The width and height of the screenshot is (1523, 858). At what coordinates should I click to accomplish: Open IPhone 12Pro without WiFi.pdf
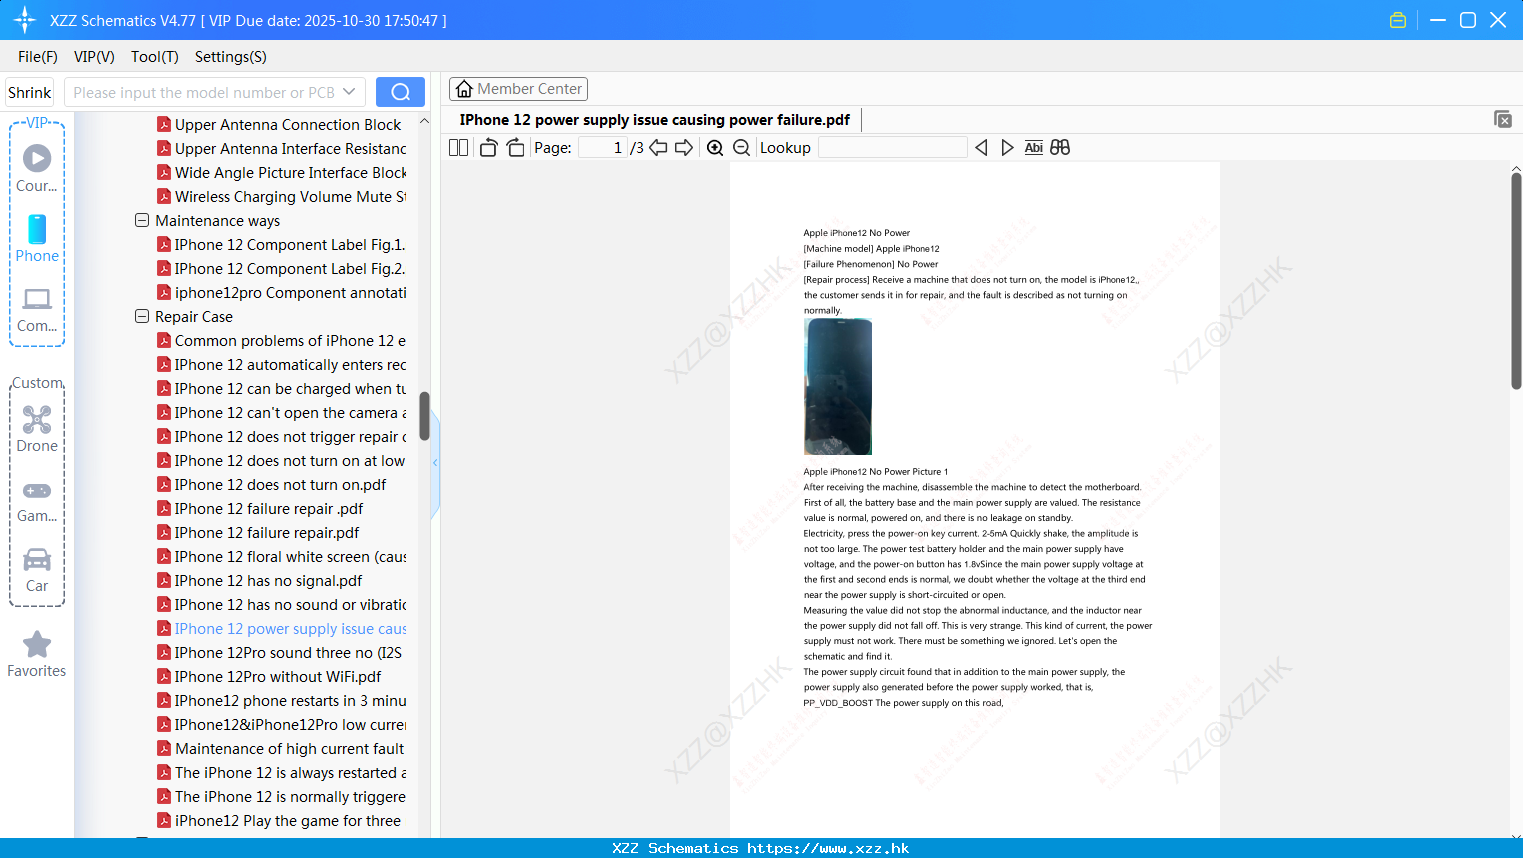point(269,676)
